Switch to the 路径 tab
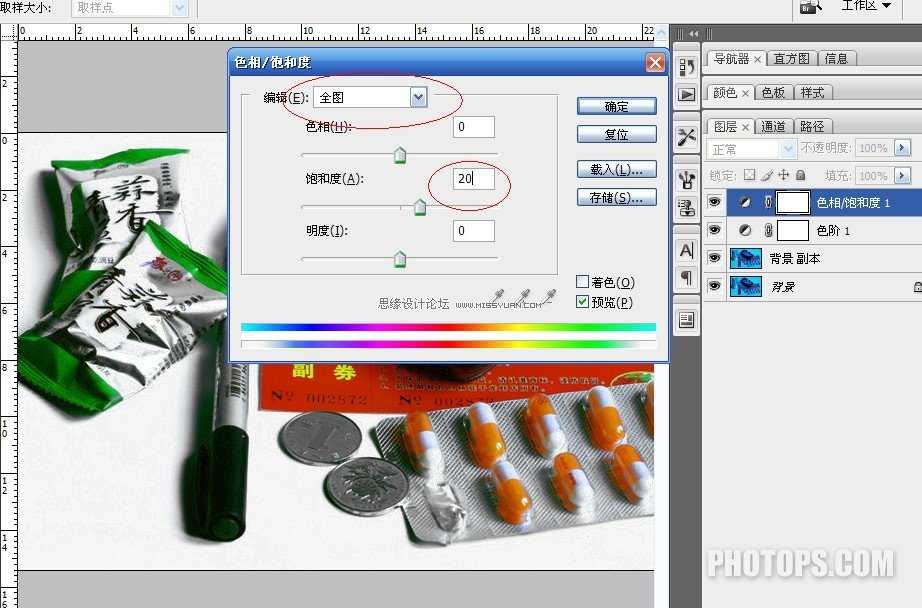The width and height of the screenshot is (922, 608). (813, 126)
